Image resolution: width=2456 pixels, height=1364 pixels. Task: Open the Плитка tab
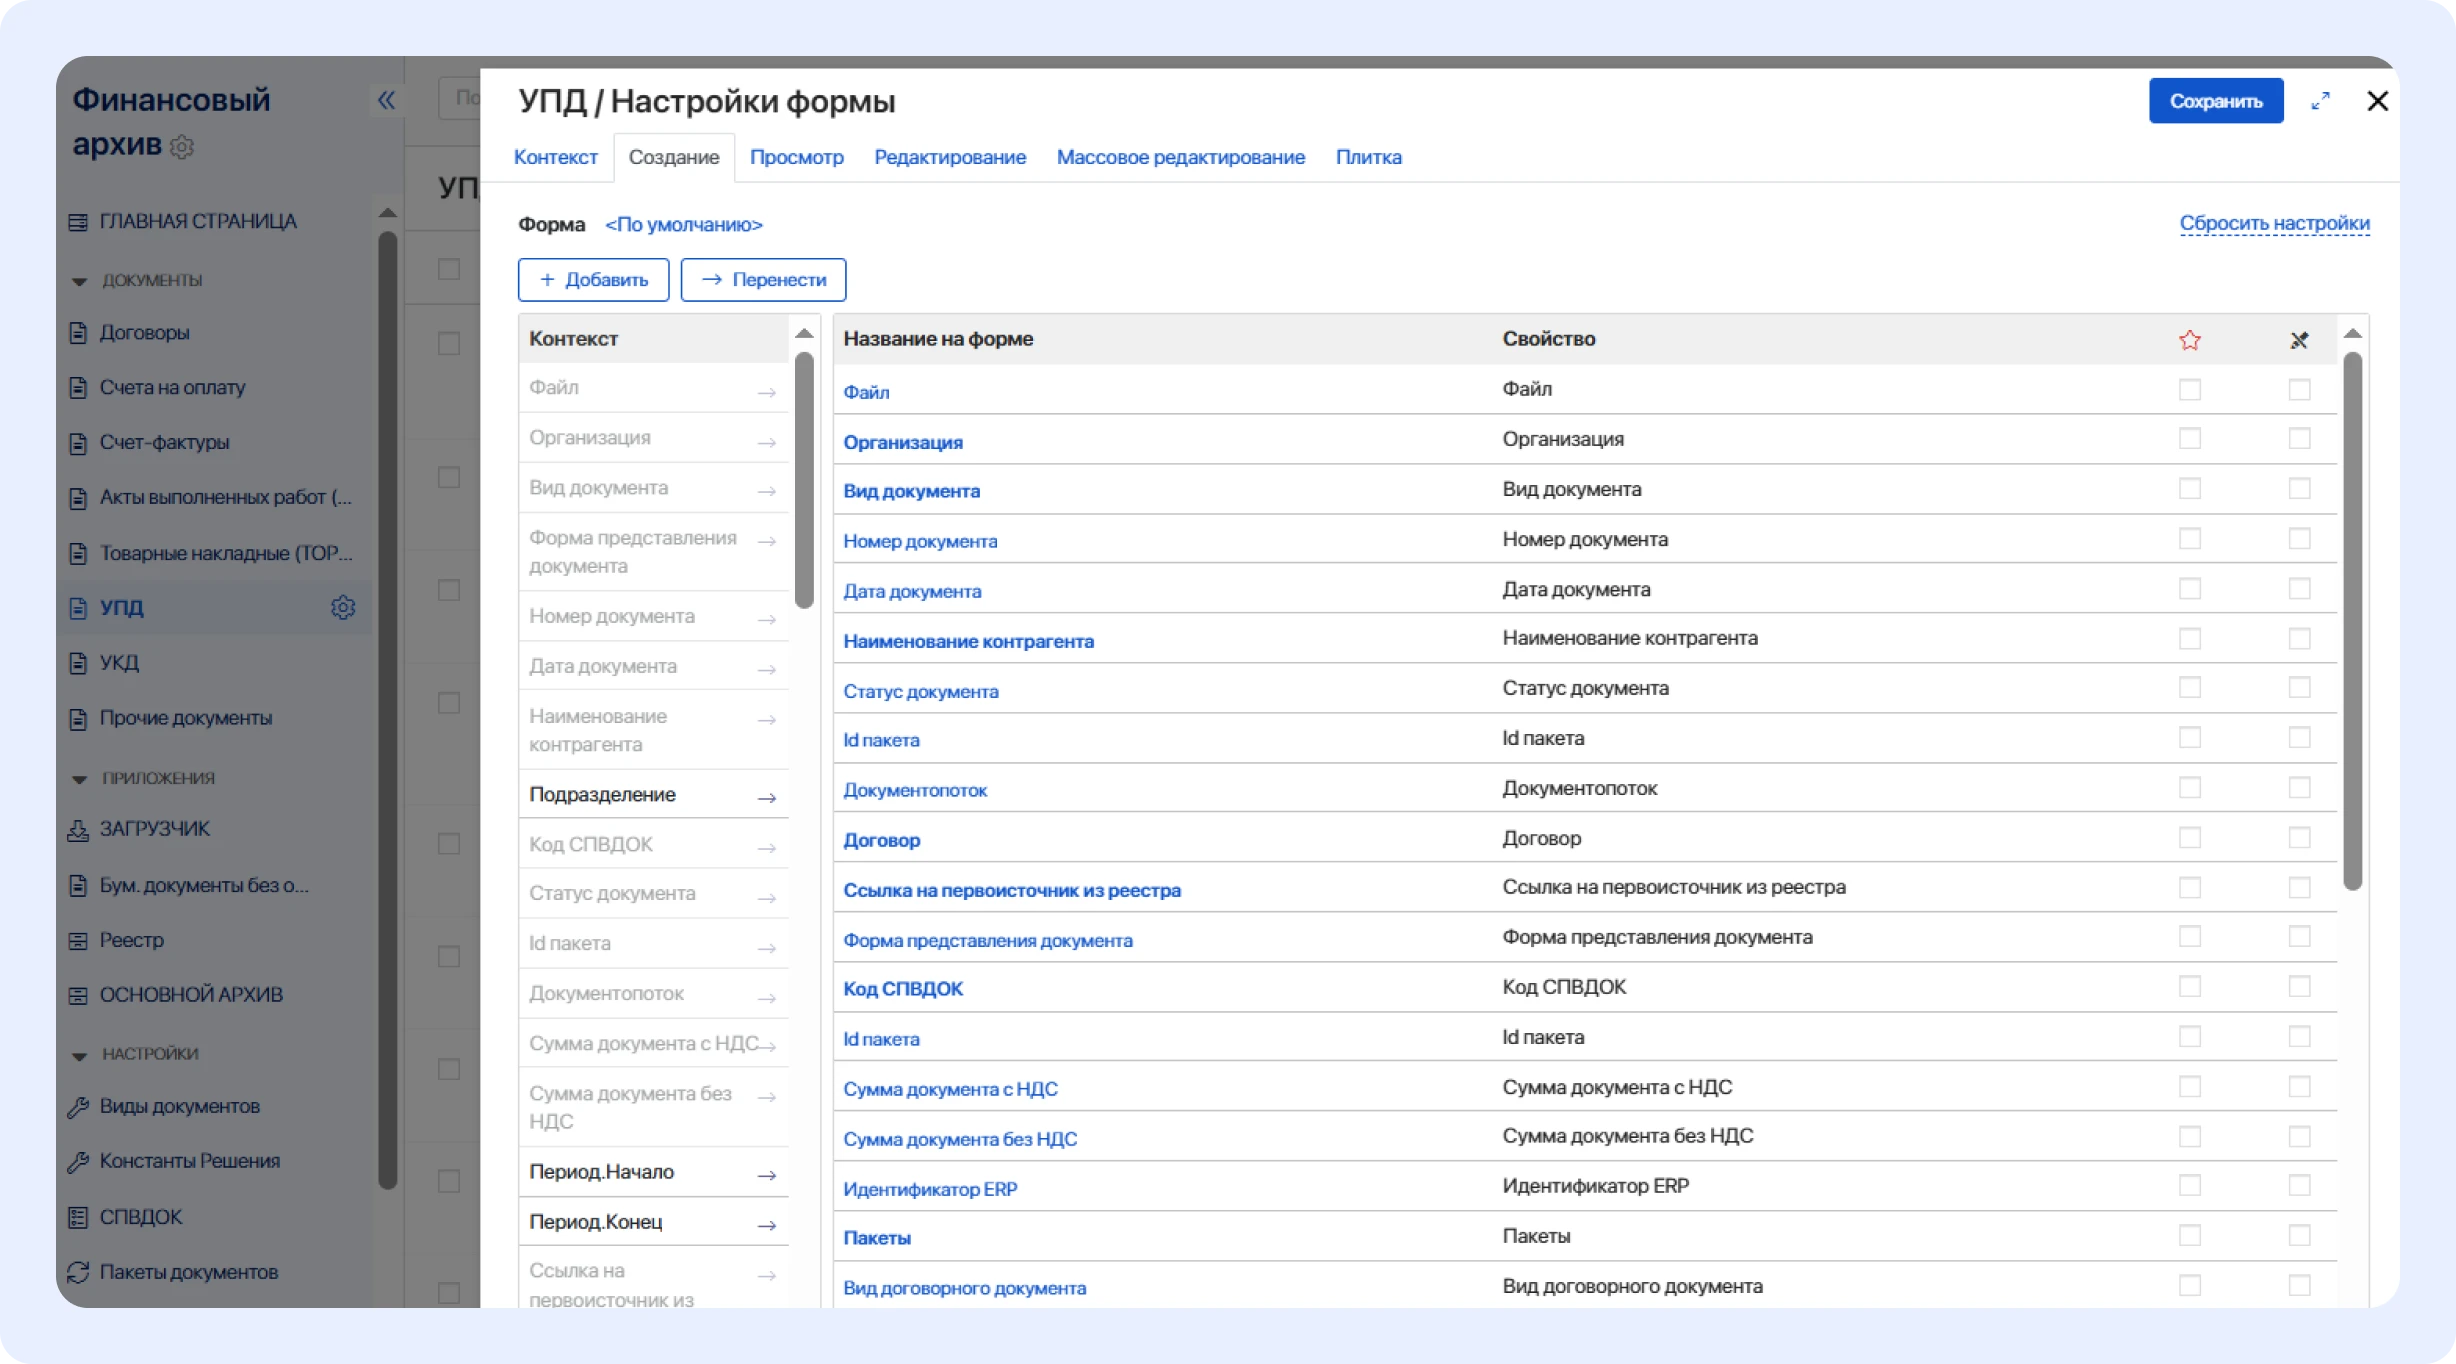[x=1369, y=157]
